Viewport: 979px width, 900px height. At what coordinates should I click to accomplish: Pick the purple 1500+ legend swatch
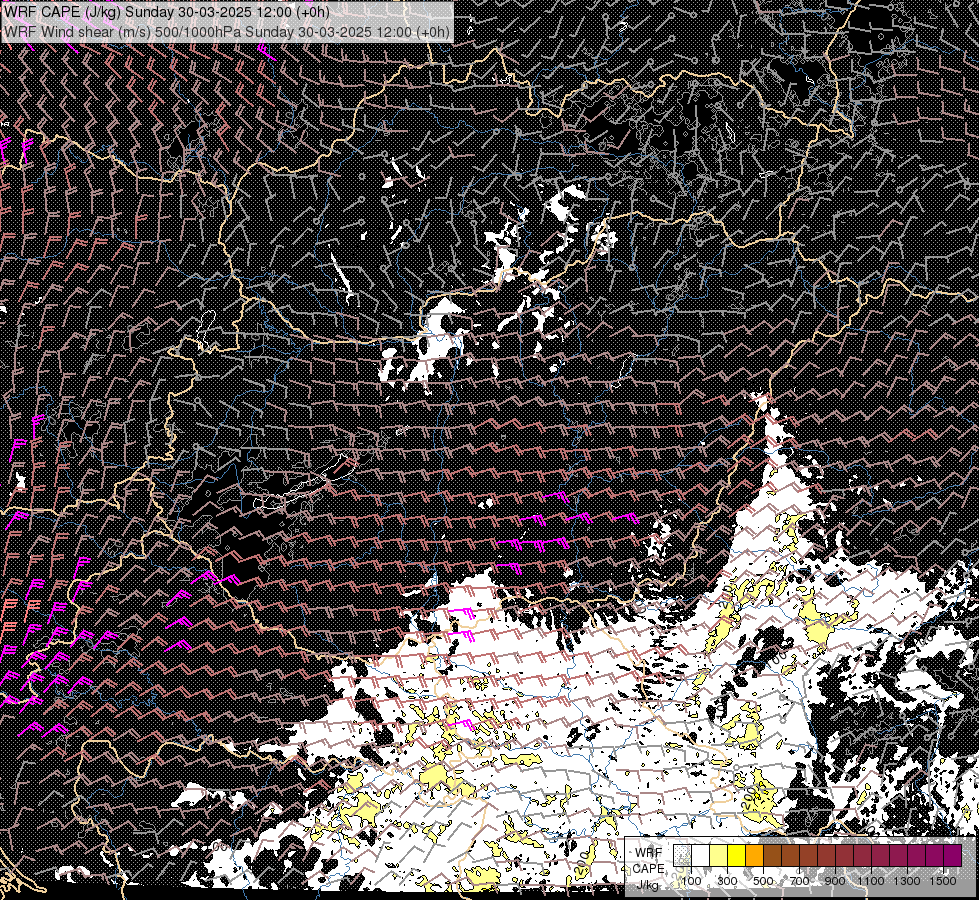pyautogui.click(x=953, y=855)
